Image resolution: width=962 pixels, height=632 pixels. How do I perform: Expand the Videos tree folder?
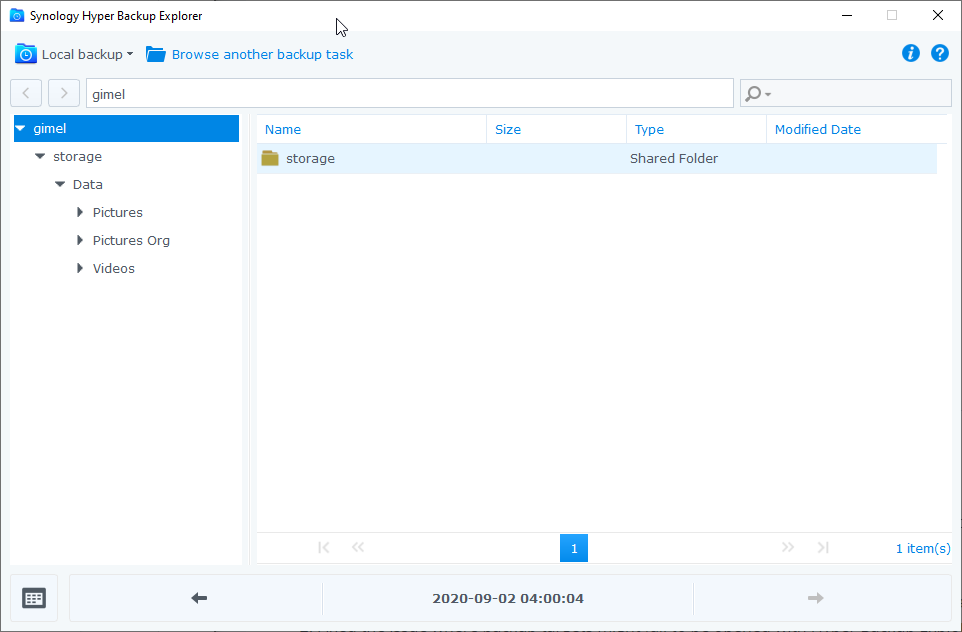coord(80,268)
